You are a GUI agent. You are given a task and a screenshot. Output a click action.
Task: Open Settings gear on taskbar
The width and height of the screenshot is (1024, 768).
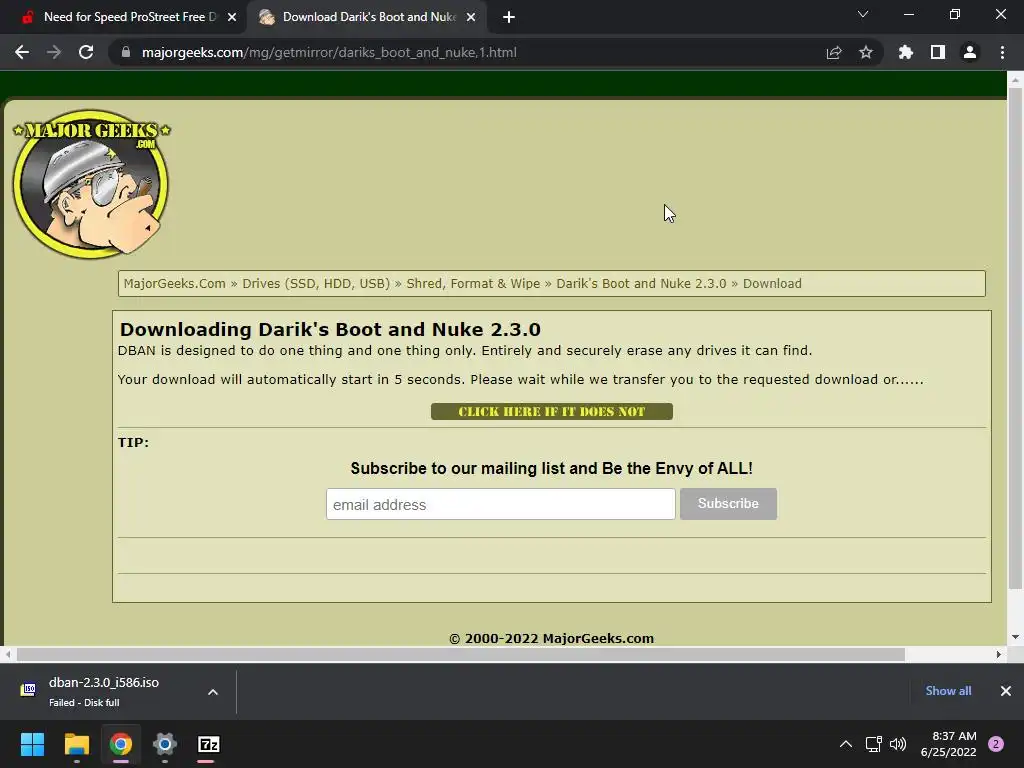(165, 744)
